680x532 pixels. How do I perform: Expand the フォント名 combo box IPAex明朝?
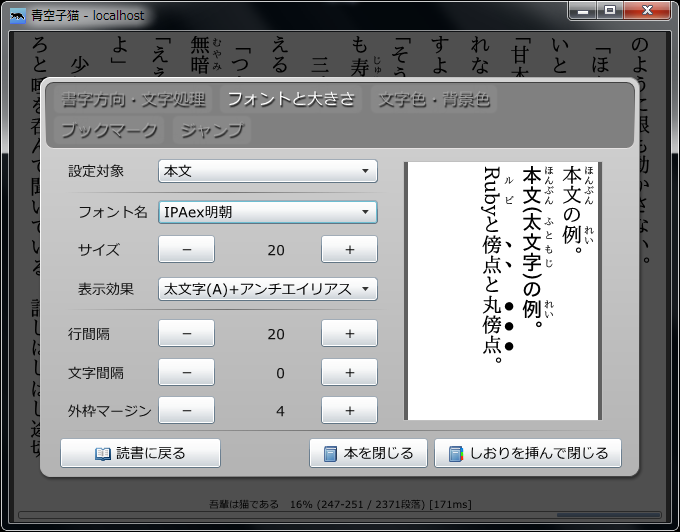tap(268, 212)
